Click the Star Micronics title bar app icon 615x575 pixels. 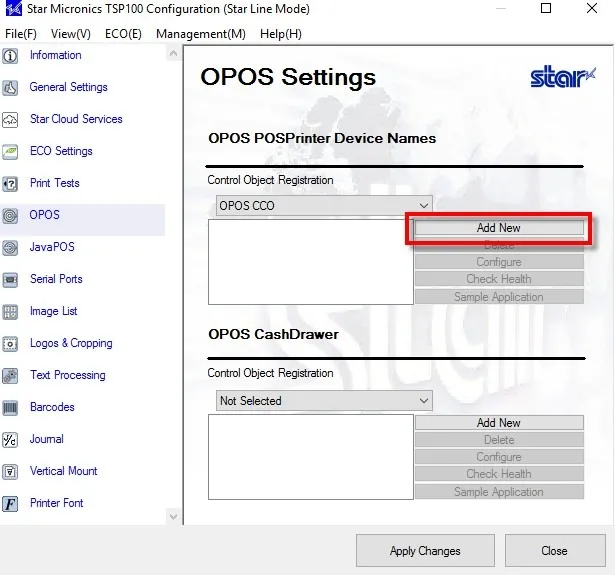[14, 8]
